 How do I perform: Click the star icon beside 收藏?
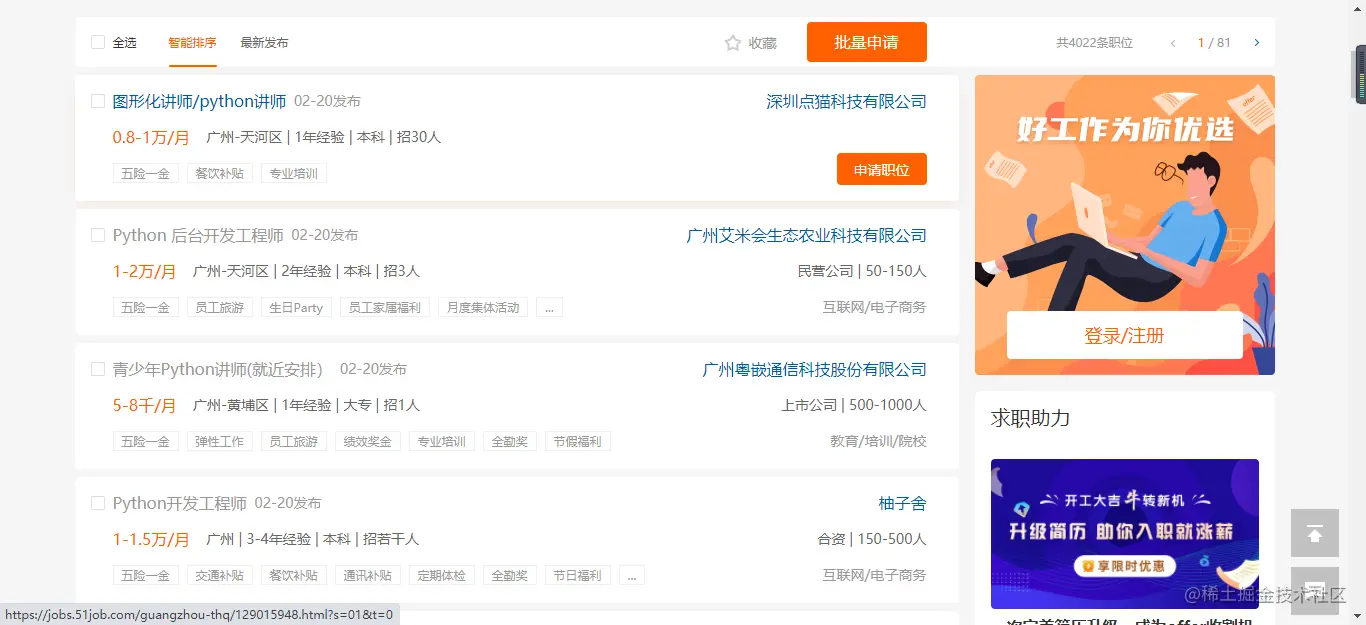(x=733, y=43)
